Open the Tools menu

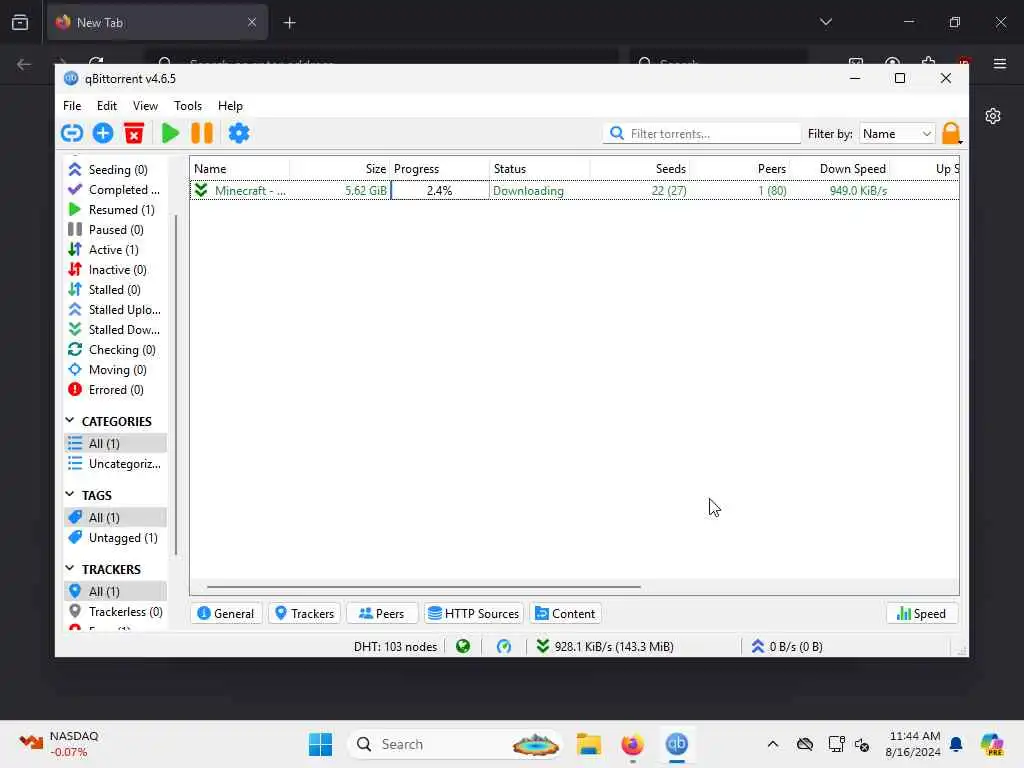pyautogui.click(x=187, y=106)
